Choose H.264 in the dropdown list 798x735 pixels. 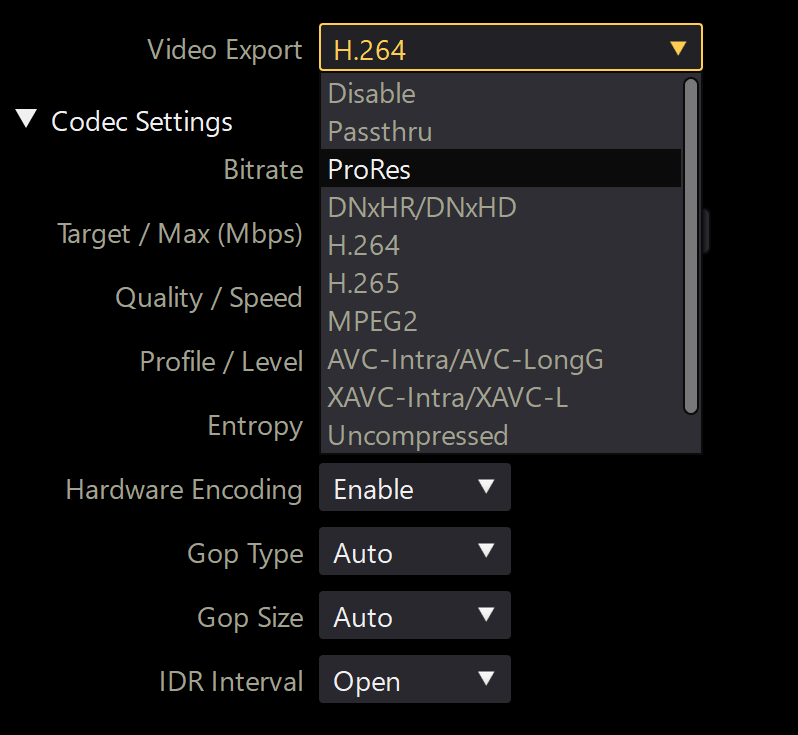coord(501,245)
